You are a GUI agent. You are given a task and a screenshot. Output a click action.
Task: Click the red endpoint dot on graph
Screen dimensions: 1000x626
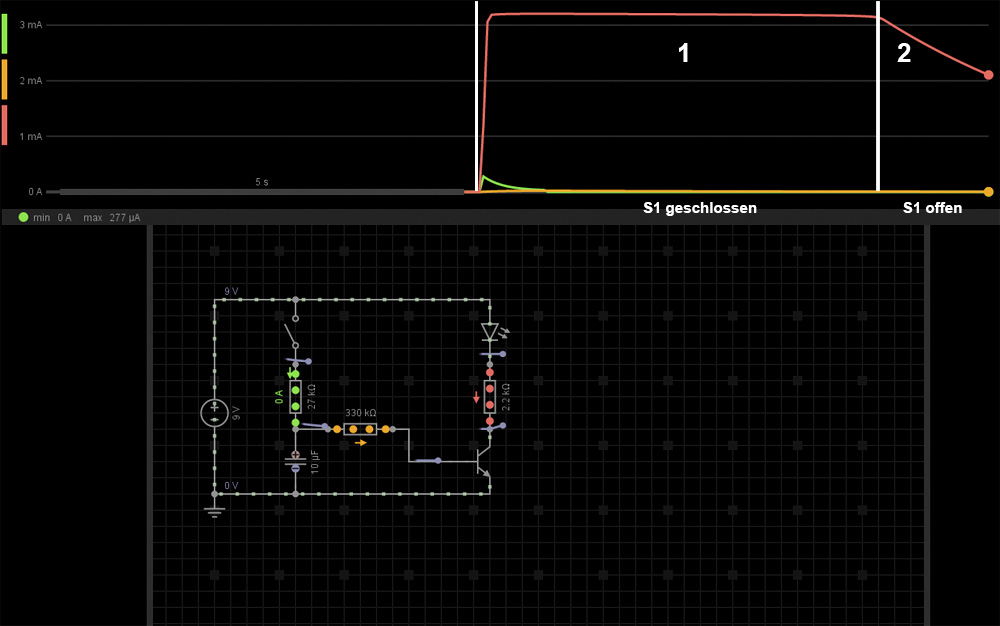(988, 75)
